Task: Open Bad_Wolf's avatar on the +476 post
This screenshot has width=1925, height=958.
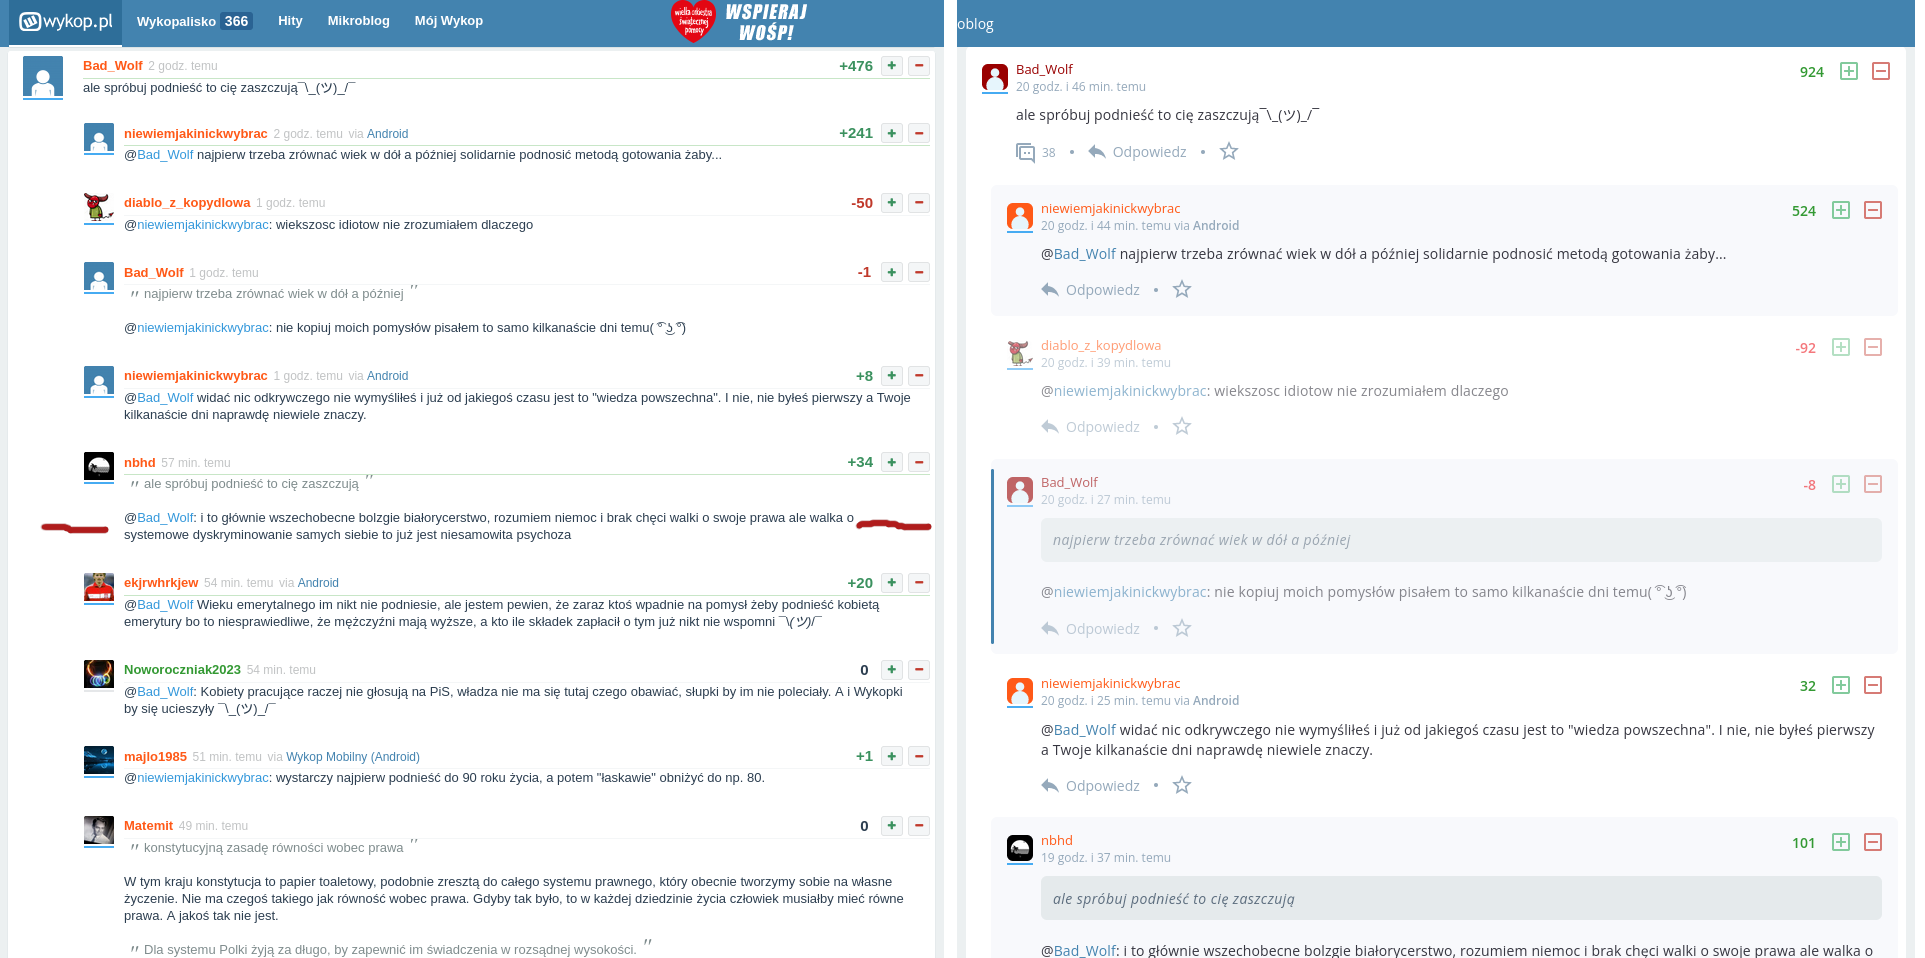Action: [x=43, y=77]
